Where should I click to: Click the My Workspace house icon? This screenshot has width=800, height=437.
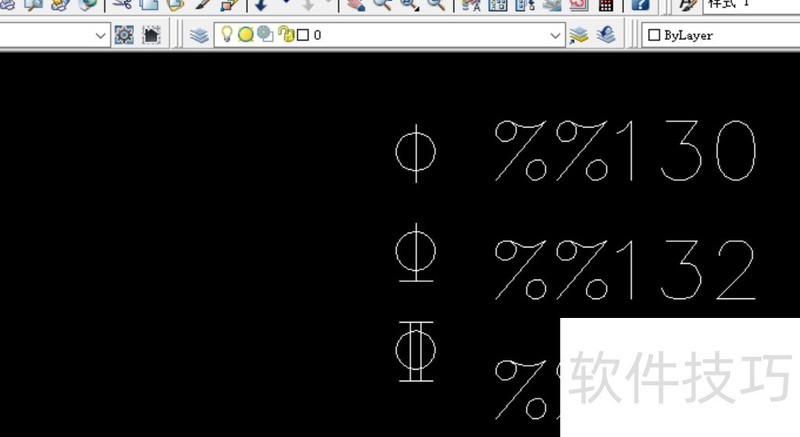coord(151,35)
